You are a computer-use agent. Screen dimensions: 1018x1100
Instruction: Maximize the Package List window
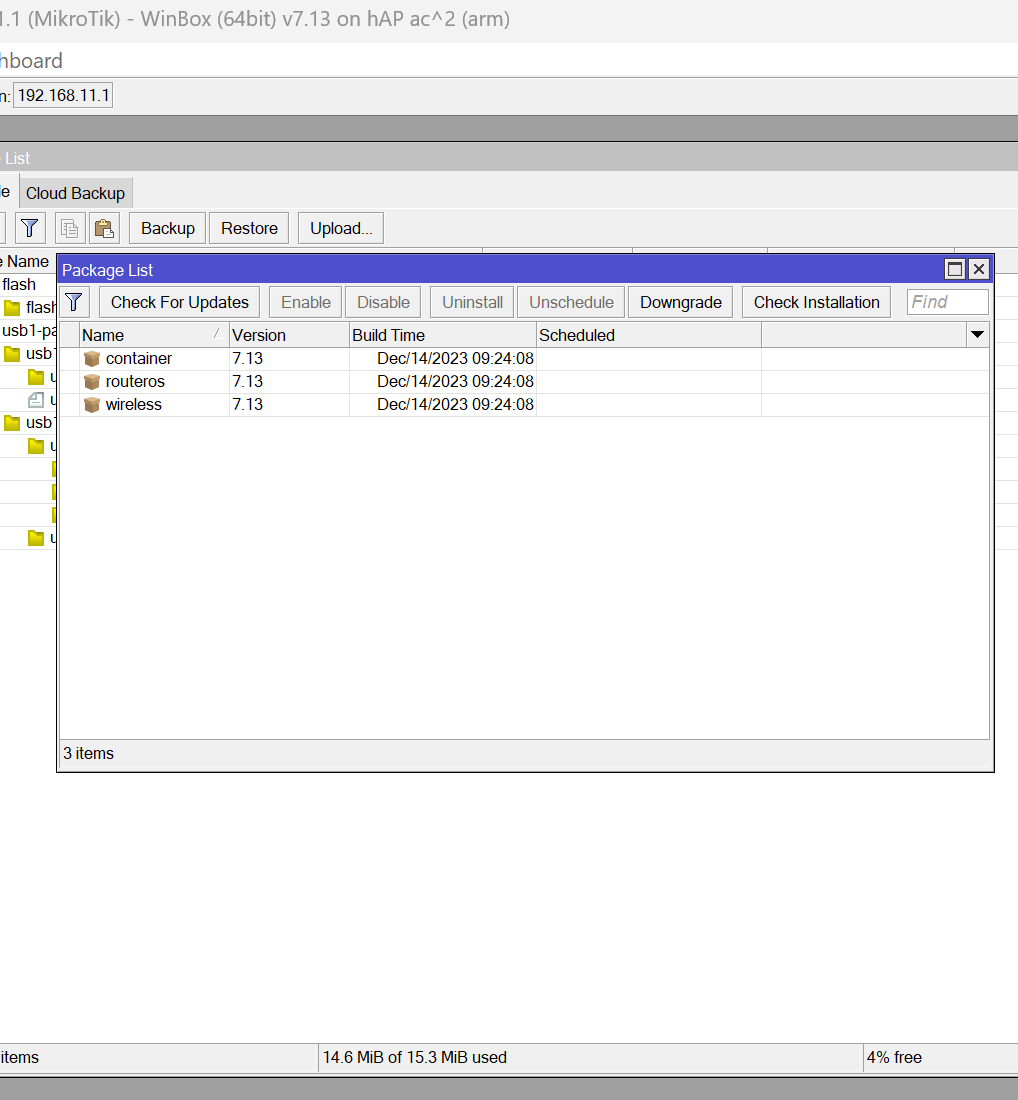coord(955,269)
